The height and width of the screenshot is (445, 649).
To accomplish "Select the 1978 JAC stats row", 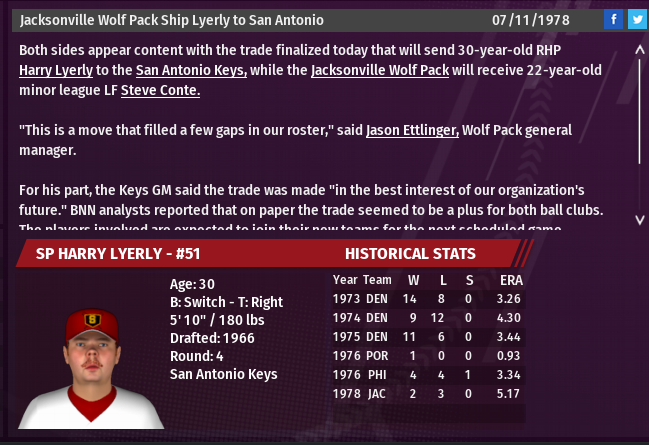I will (x=428, y=395).
